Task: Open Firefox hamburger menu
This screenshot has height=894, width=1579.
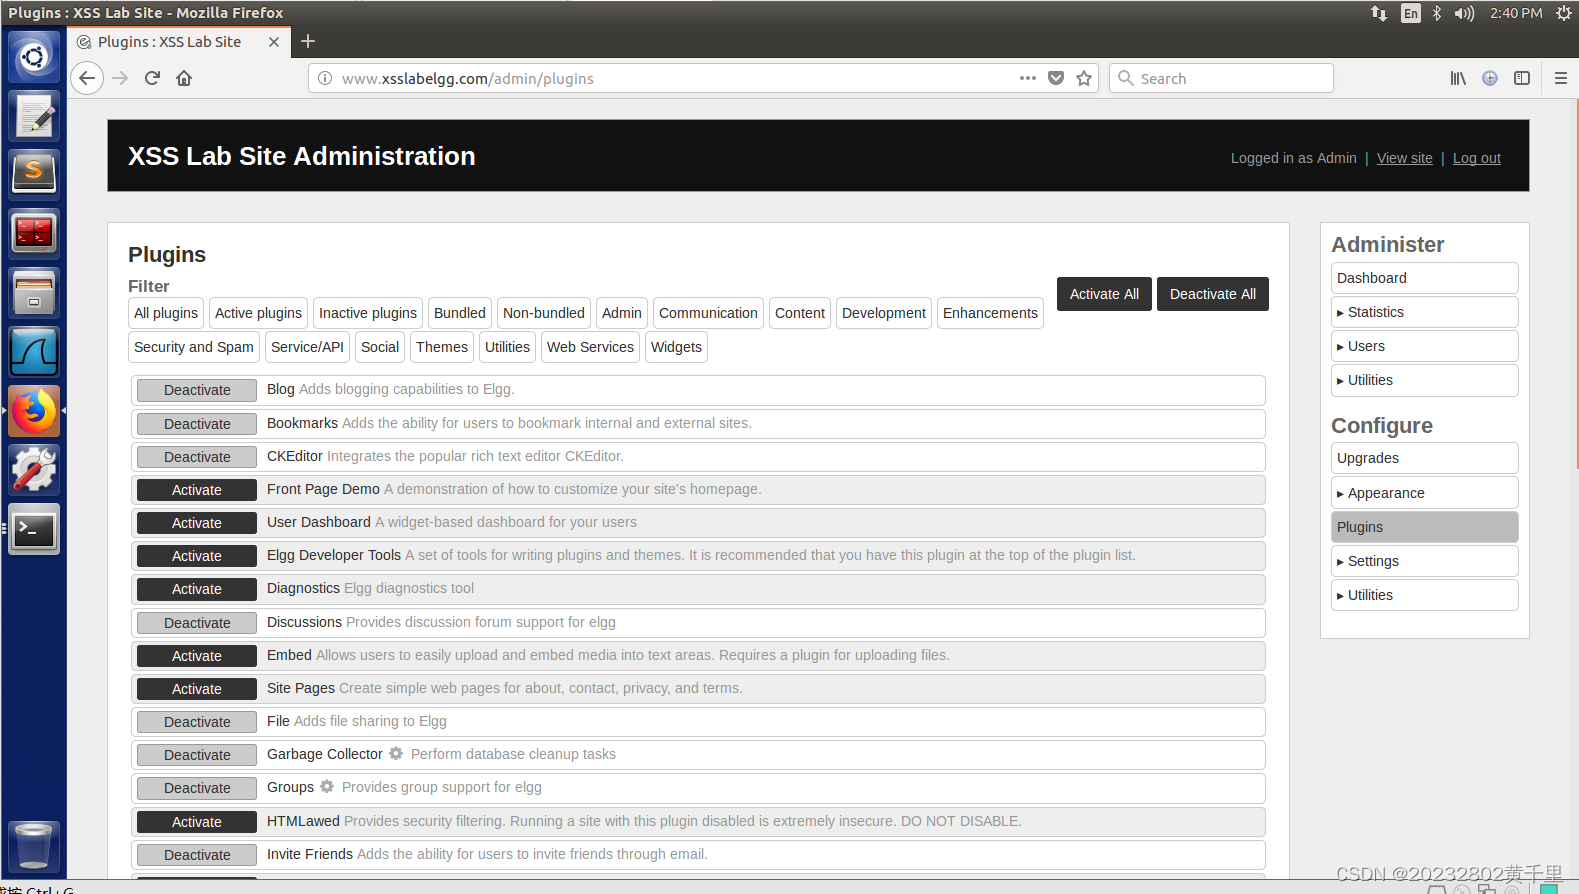Action: coord(1560,78)
